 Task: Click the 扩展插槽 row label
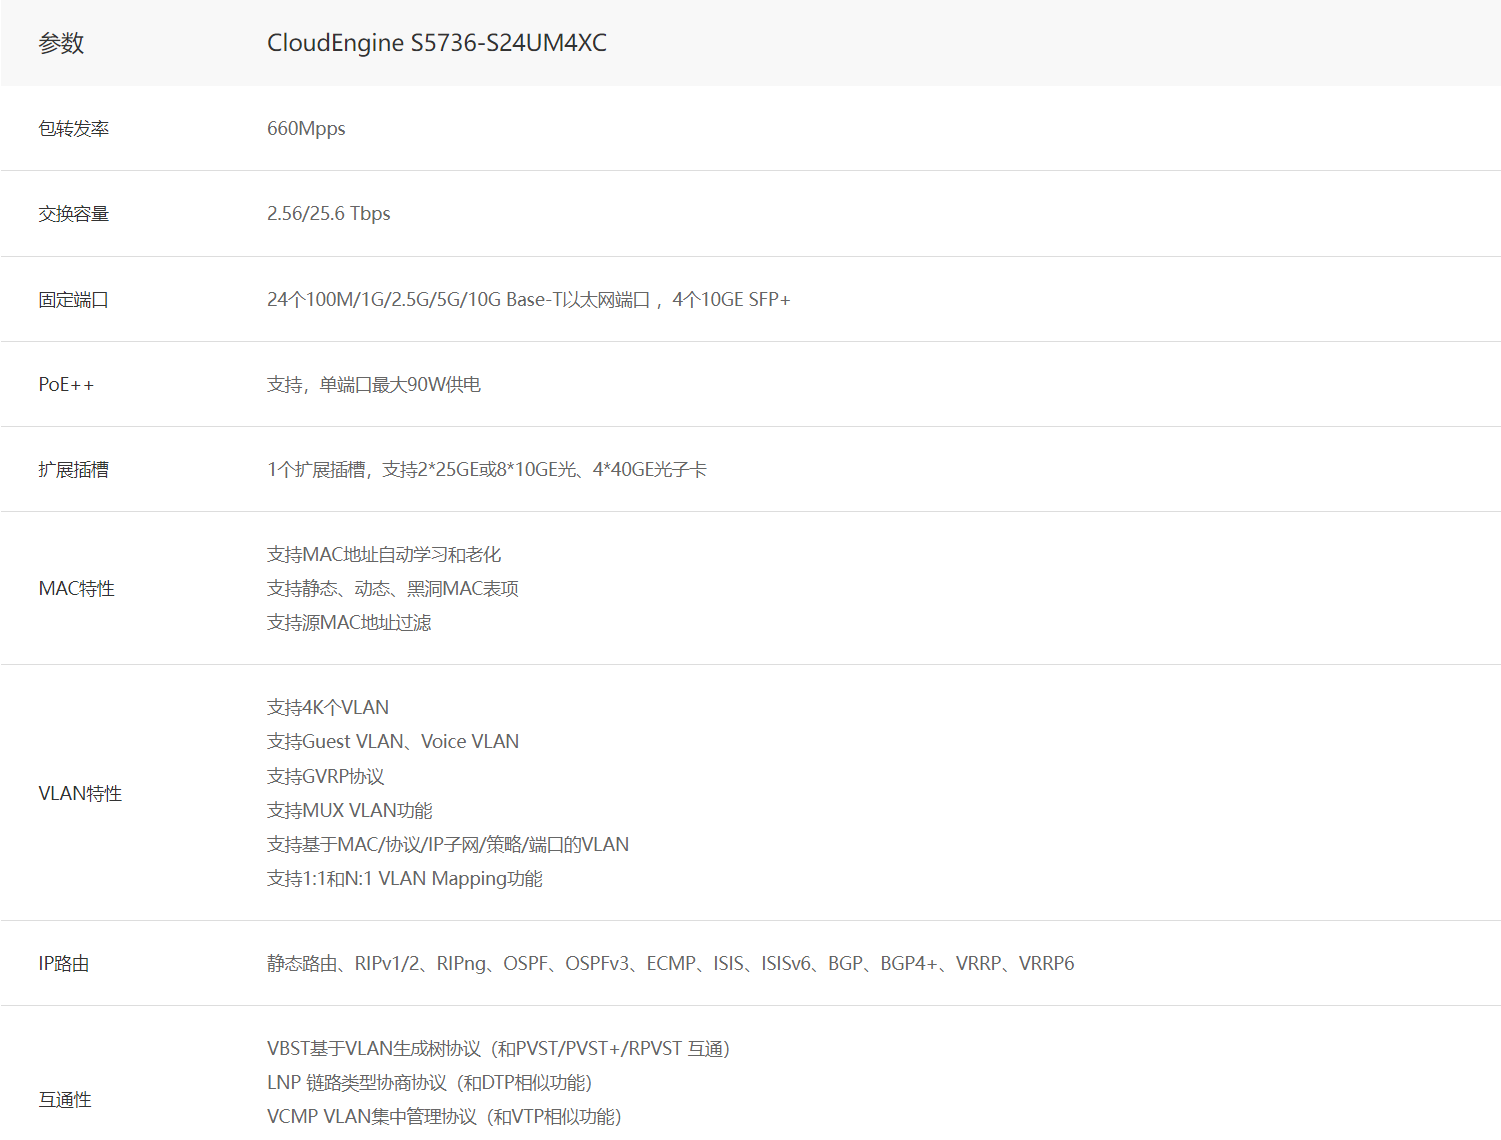point(73,469)
